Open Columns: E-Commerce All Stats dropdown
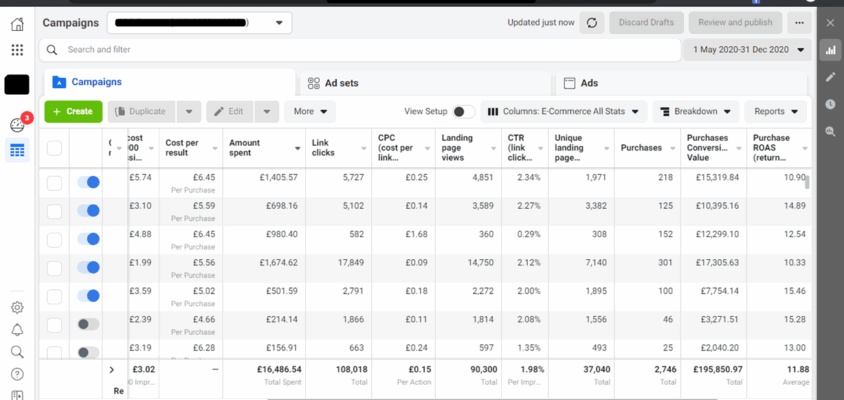Screen dimensions: 844x400 pyautogui.click(x=563, y=111)
